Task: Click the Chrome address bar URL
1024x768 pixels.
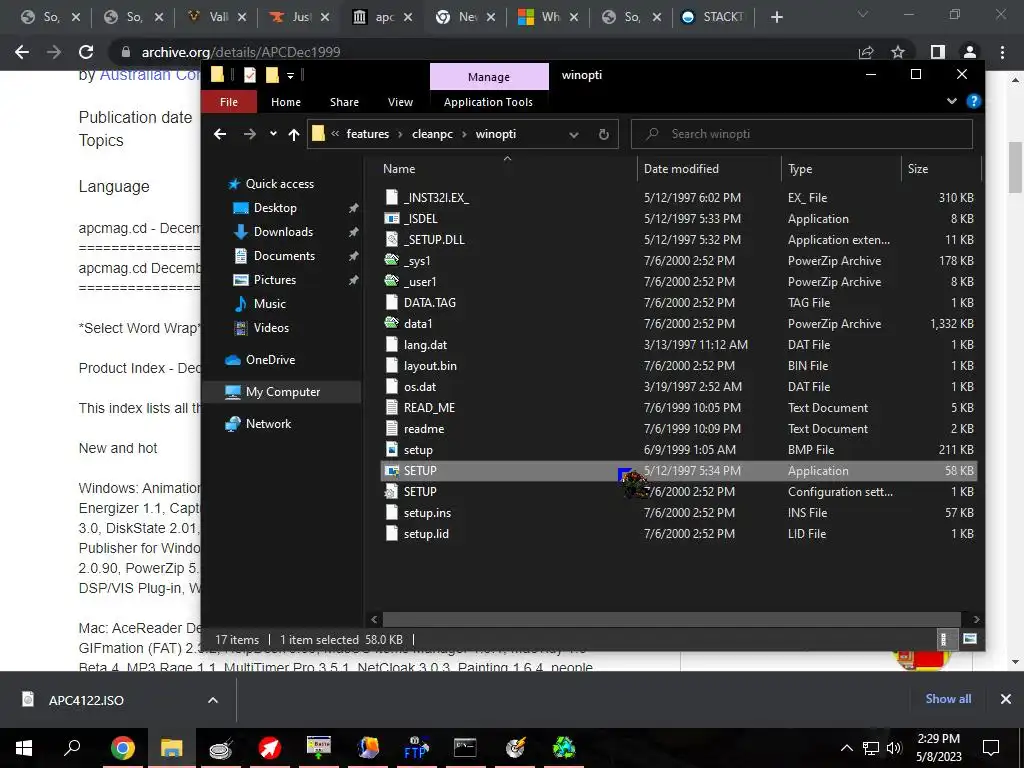Action: pyautogui.click(x=240, y=52)
